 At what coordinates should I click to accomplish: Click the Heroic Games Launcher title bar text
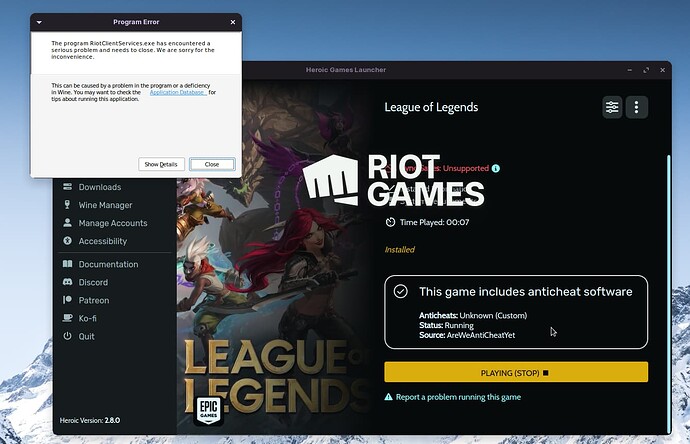point(346,70)
